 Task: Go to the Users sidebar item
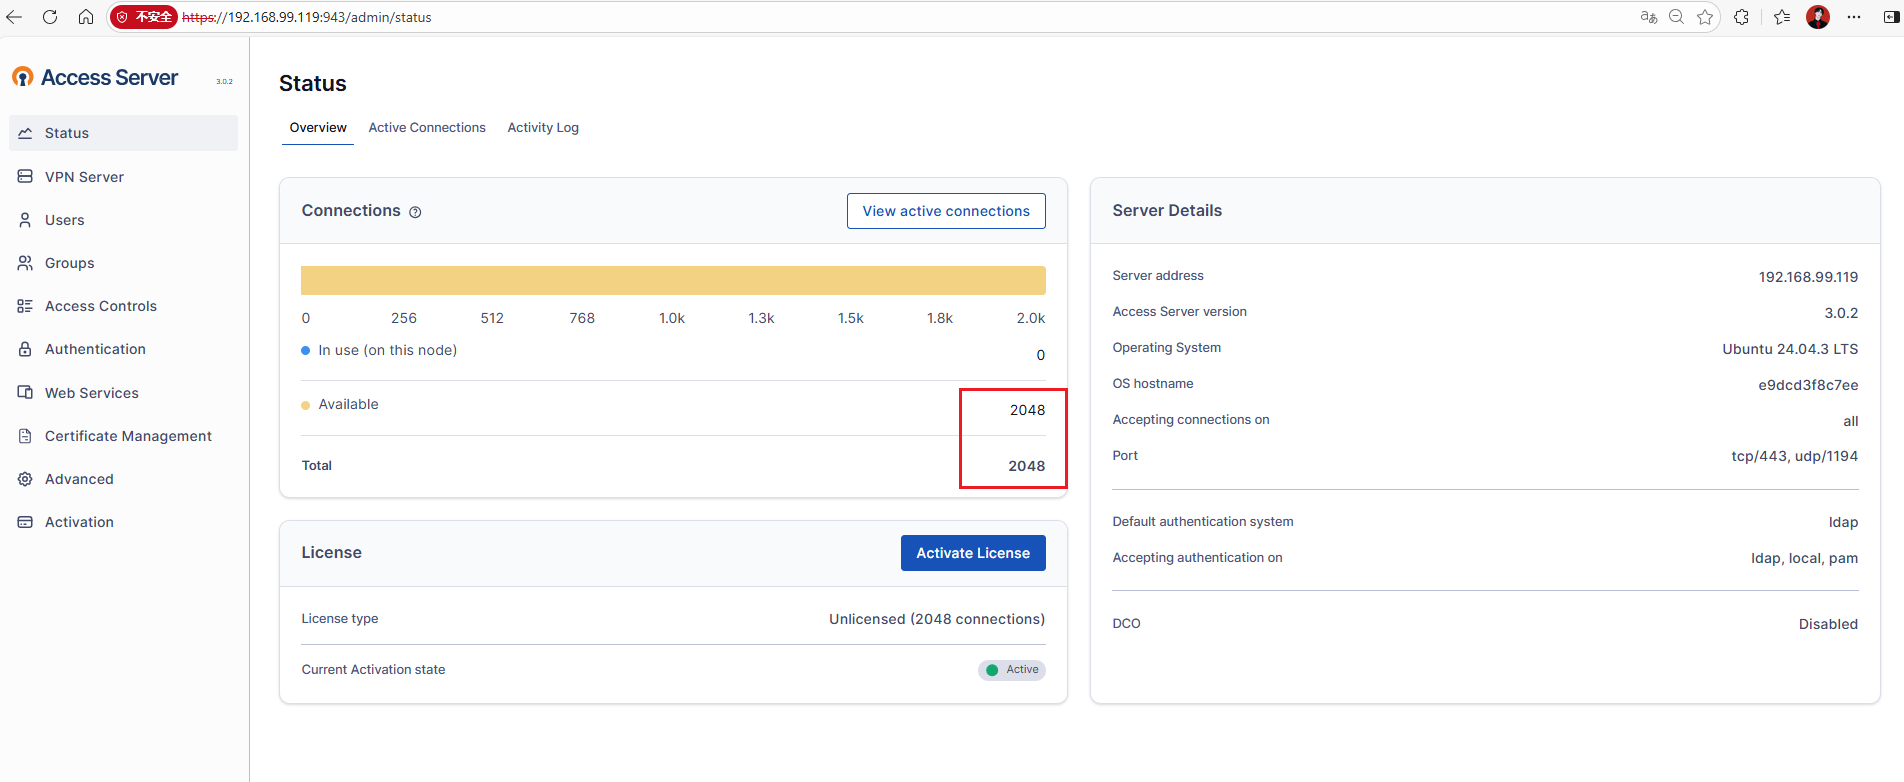(x=64, y=220)
